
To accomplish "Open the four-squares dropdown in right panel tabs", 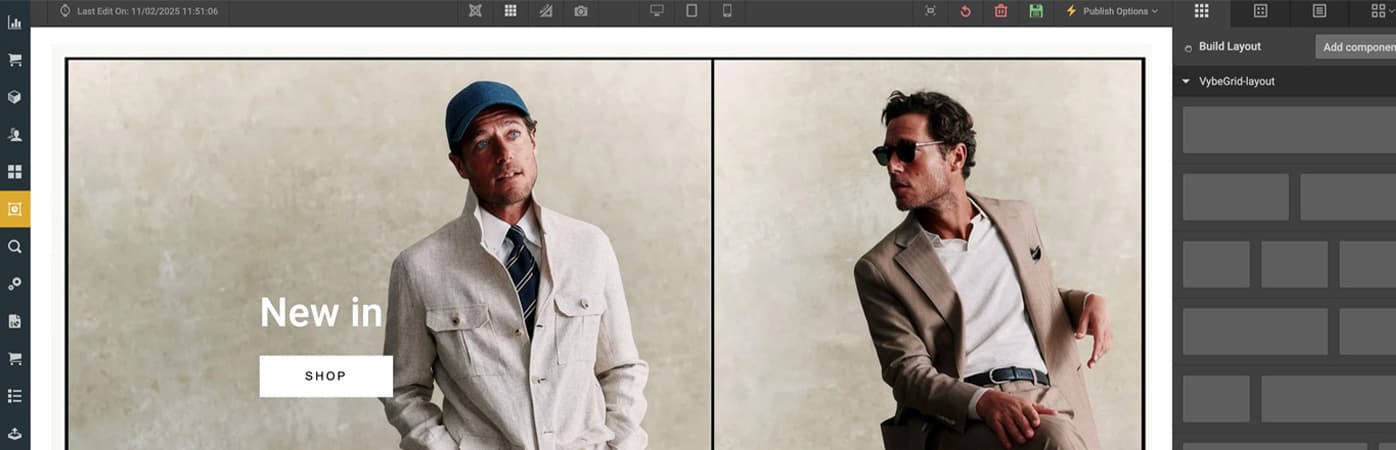I will (x=1381, y=11).
